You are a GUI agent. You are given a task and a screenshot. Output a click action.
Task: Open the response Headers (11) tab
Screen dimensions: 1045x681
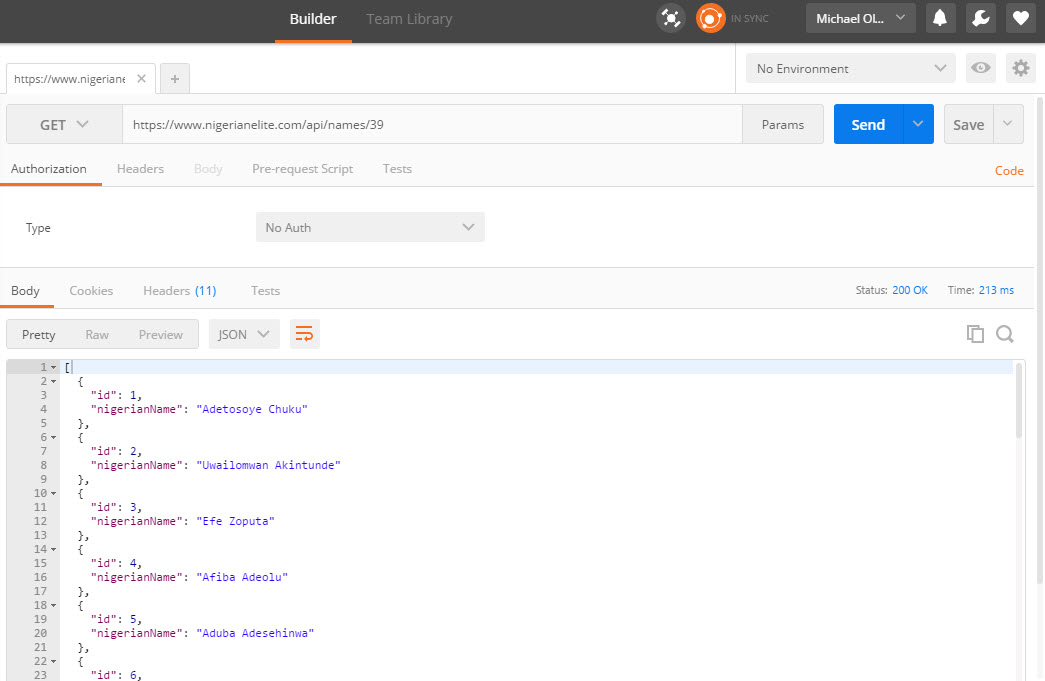pos(179,290)
